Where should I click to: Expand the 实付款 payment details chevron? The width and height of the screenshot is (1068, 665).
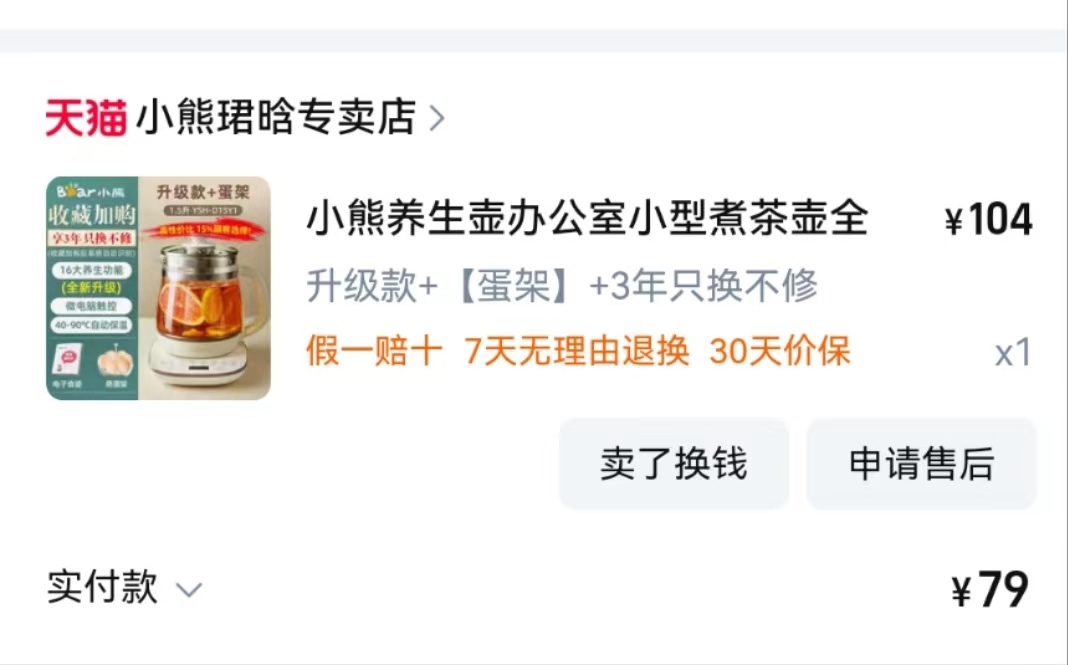click(x=189, y=589)
